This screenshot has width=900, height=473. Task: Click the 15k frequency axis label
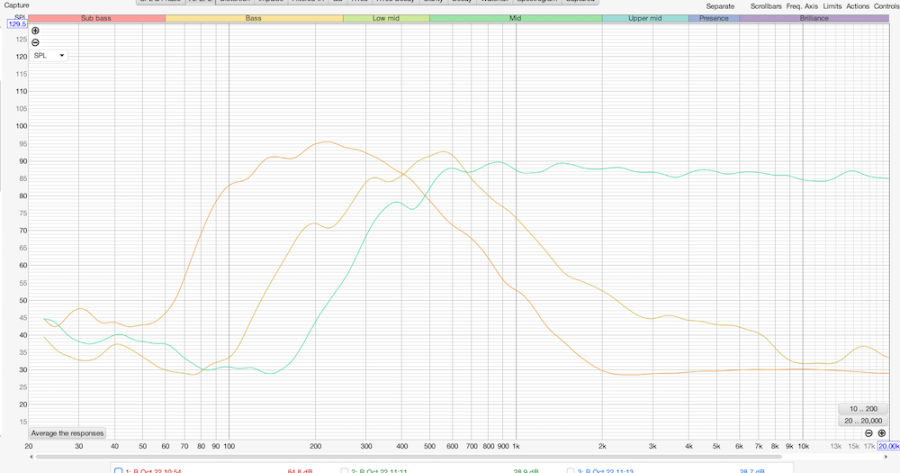pos(854,446)
